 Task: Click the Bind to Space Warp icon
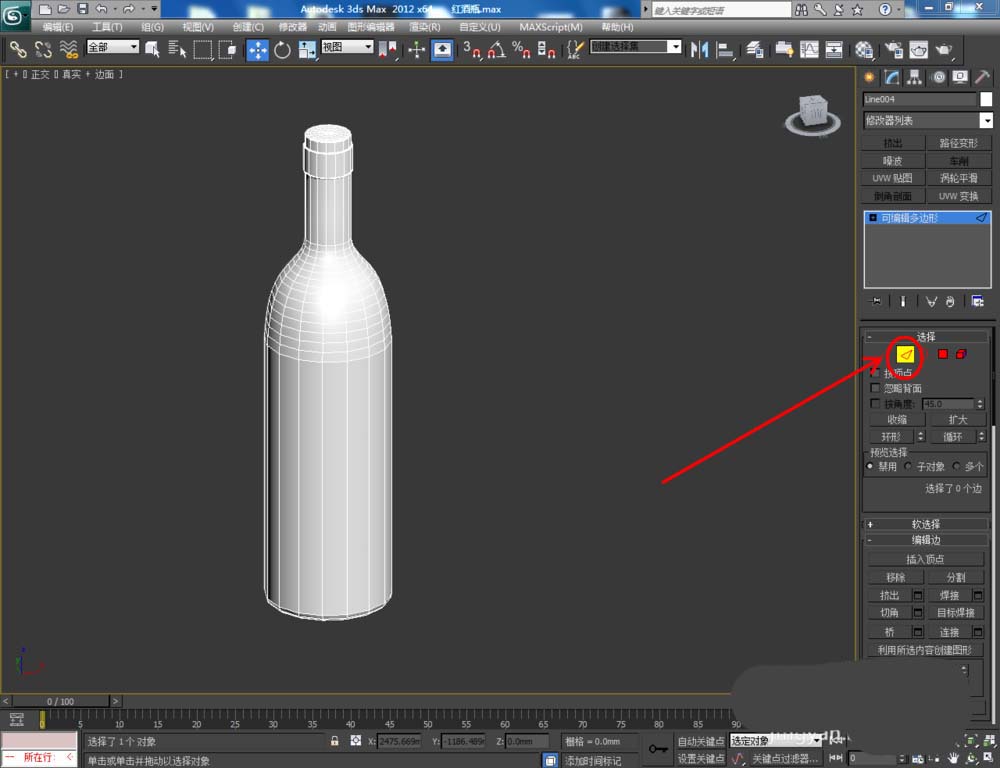tap(69, 49)
